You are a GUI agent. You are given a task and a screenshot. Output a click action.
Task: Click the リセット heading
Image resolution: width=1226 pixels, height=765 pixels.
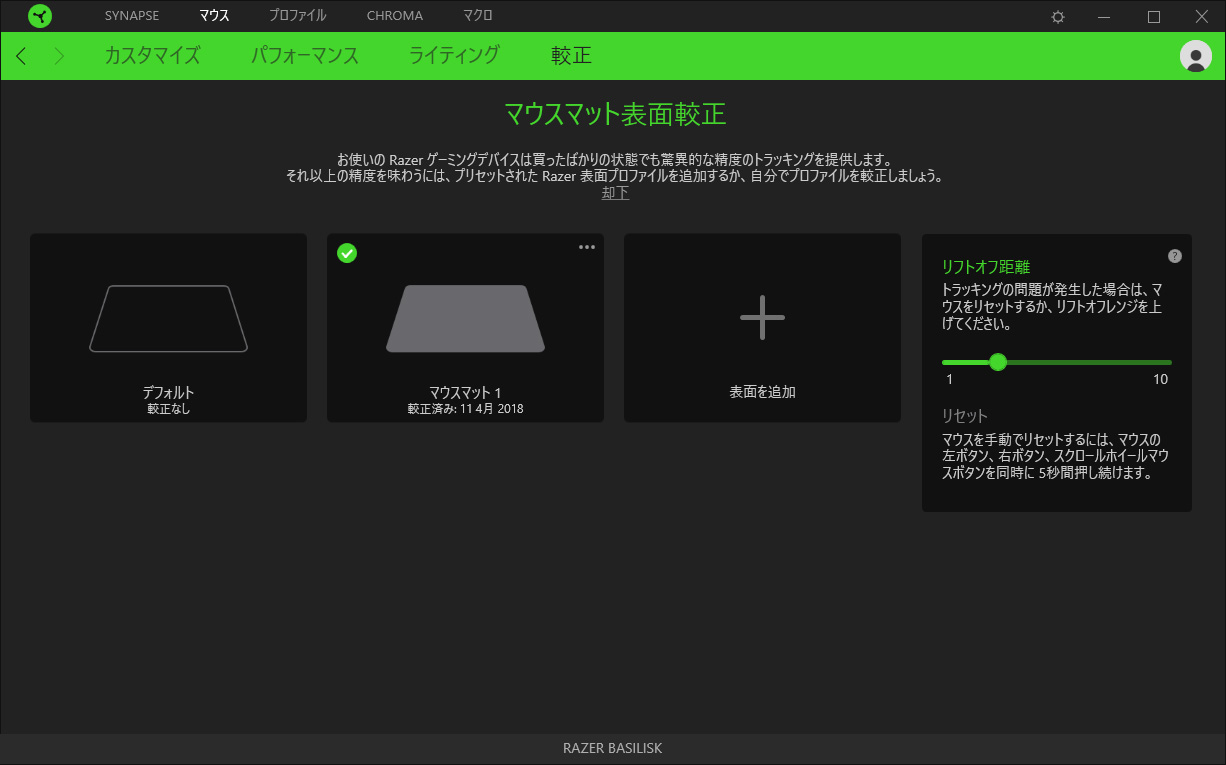point(964,416)
